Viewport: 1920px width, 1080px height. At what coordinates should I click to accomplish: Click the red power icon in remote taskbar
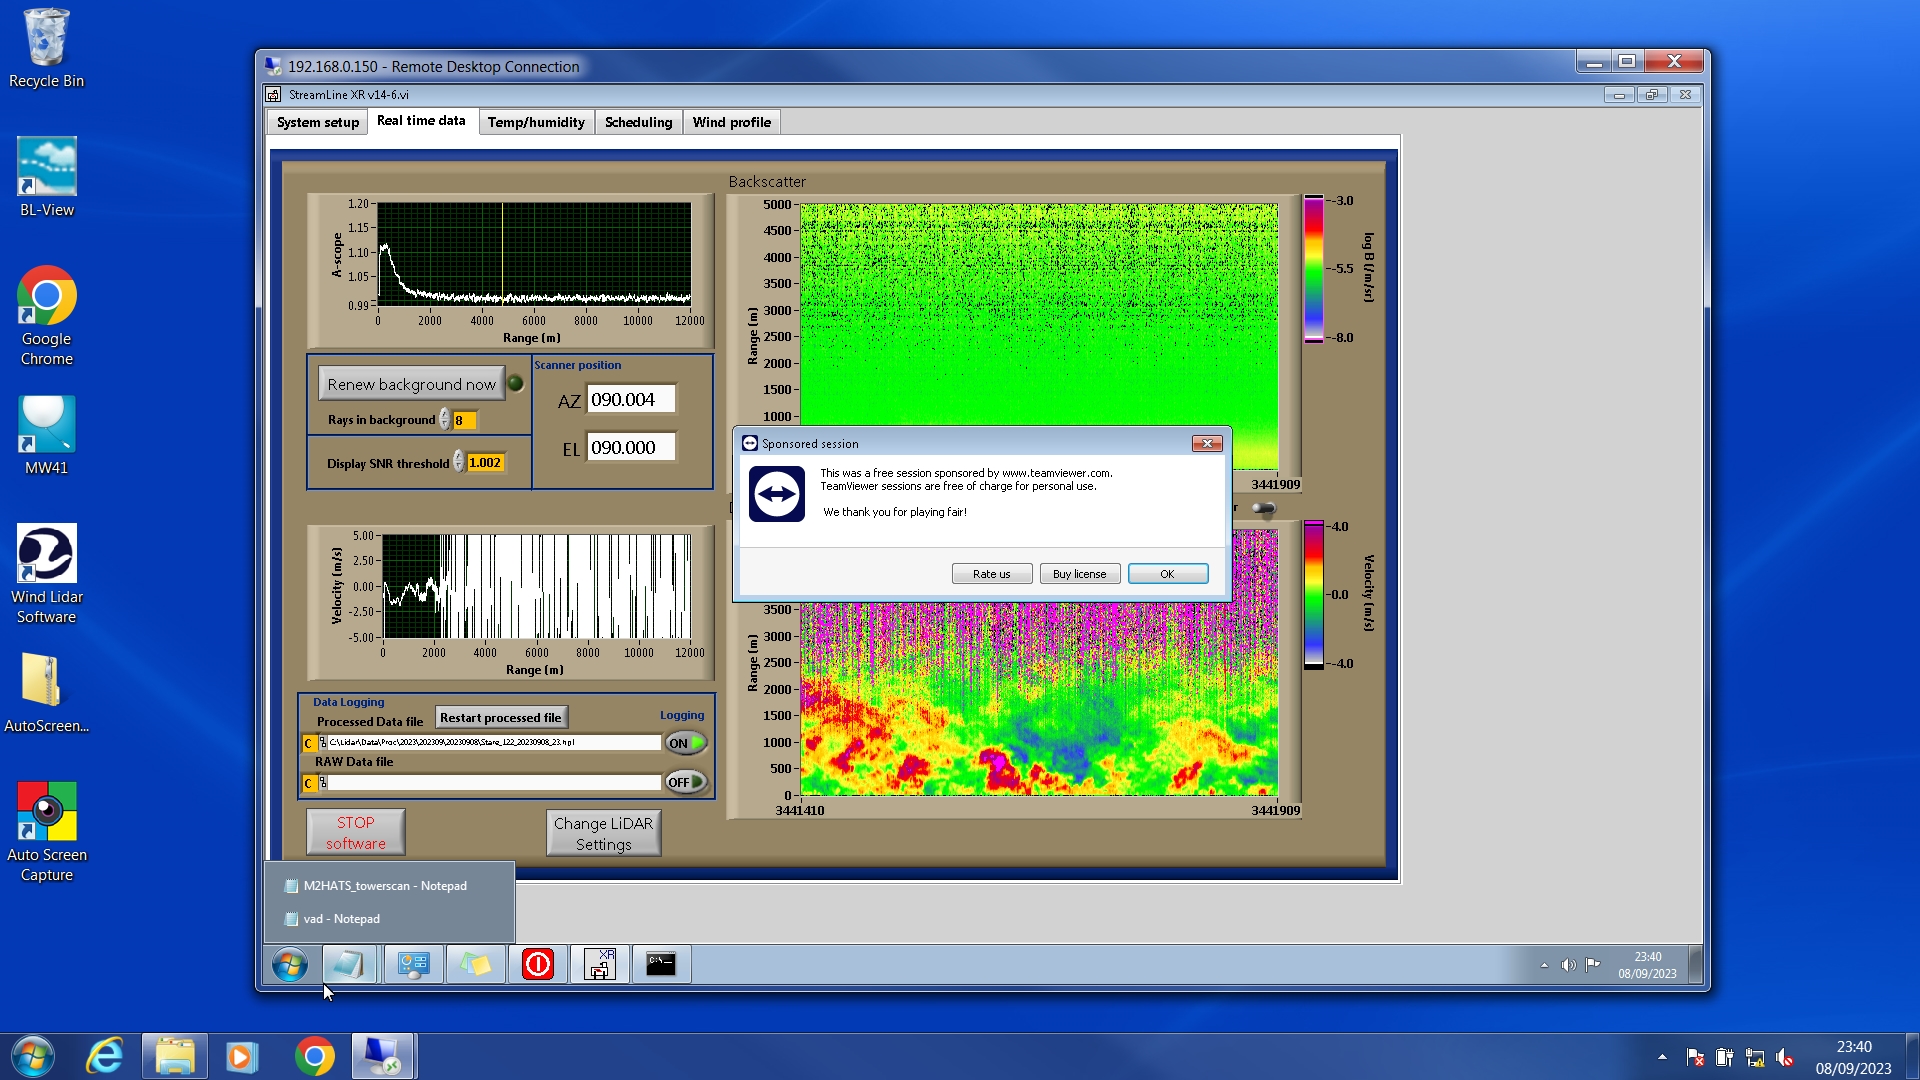[537, 964]
